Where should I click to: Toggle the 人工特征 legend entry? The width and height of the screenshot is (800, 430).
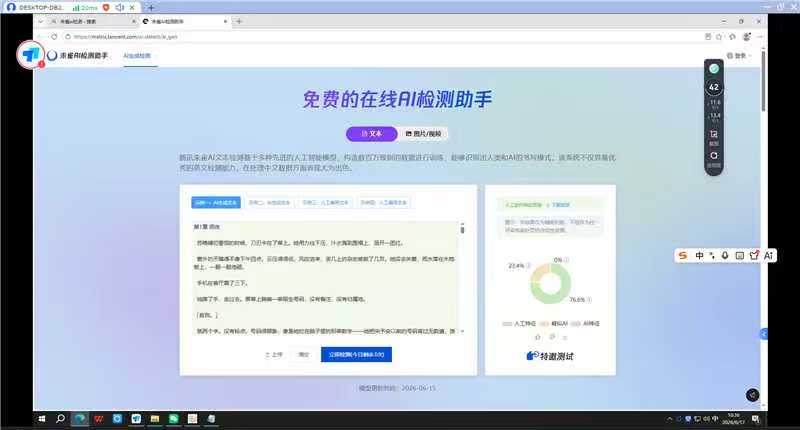tap(519, 323)
